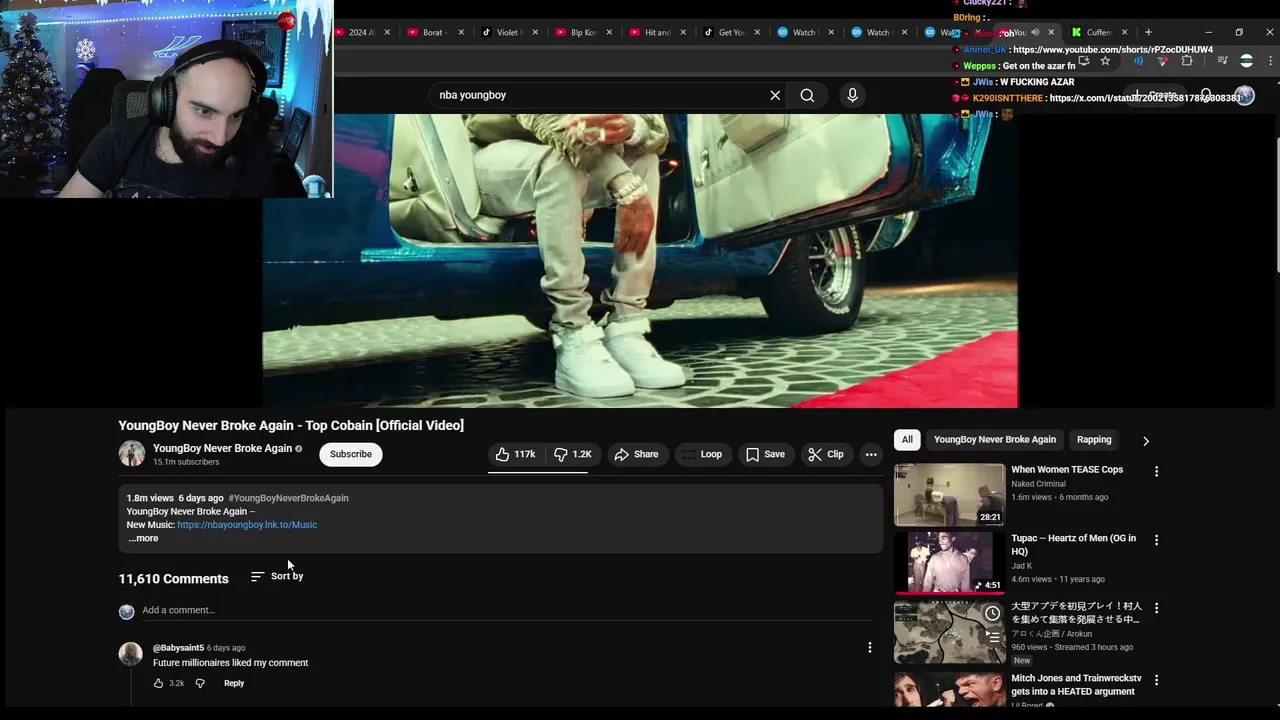Click the @Babysaint5 username
Screen dimensions: 1280x720
click(x=178, y=648)
